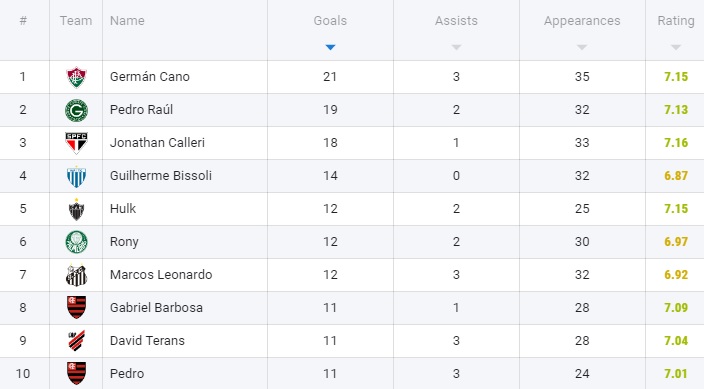Click the Flamengo crest beside Gabriel Barbosa
Screen dimensions: 704x389
click(76, 308)
